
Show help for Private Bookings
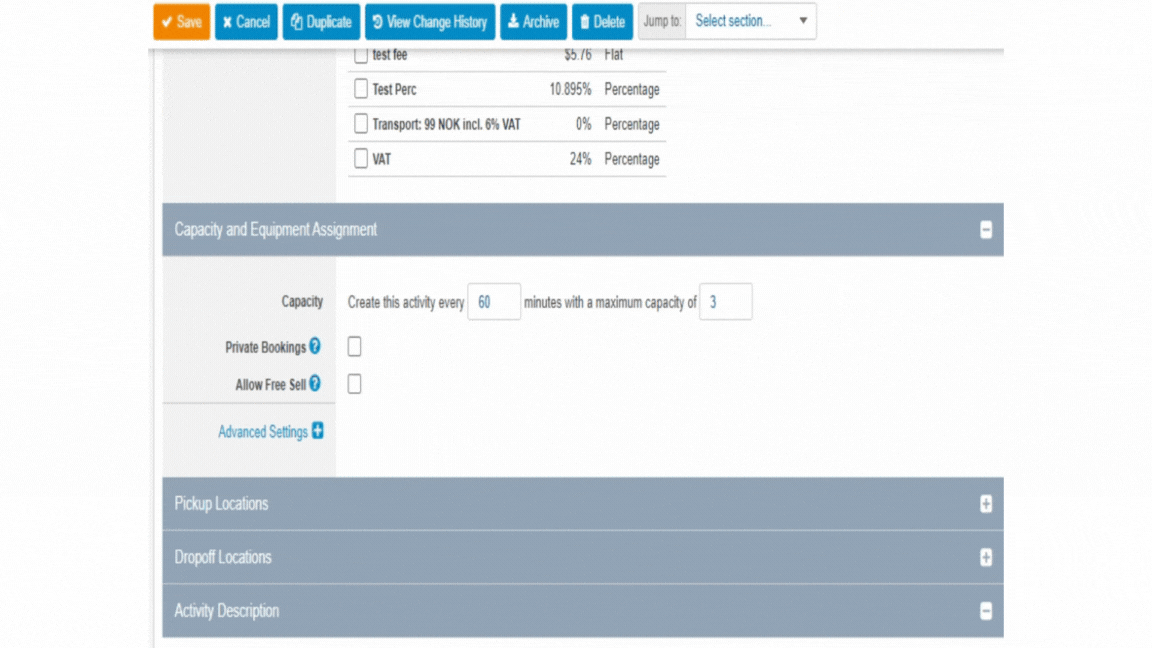pos(315,346)
